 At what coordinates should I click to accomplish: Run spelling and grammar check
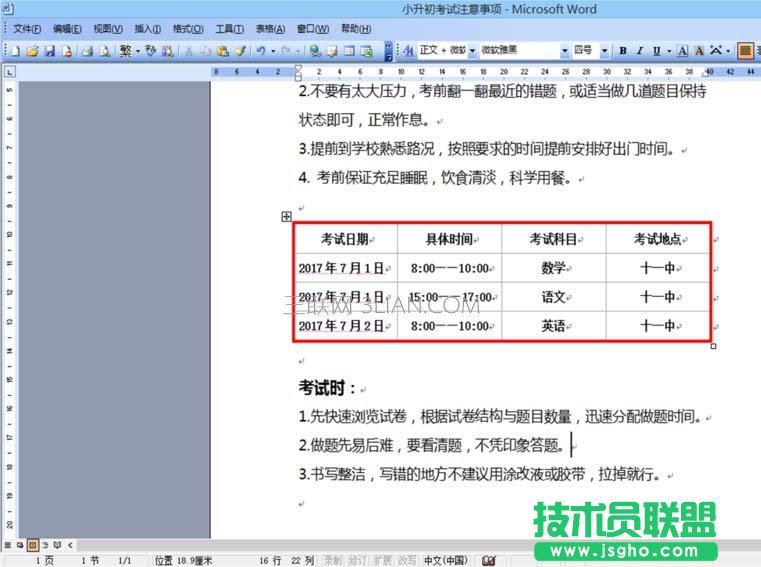[x=150, y=50]
